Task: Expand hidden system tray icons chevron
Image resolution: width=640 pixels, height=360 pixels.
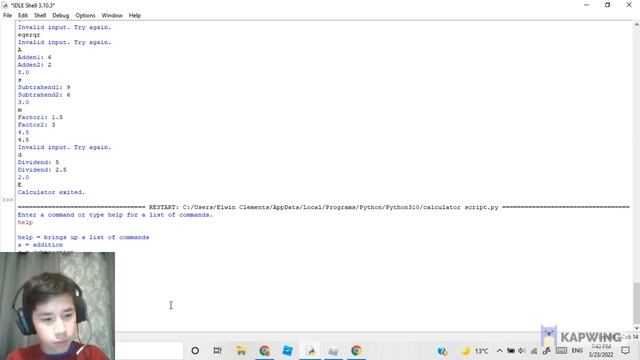Action: (x=499, y=351)
